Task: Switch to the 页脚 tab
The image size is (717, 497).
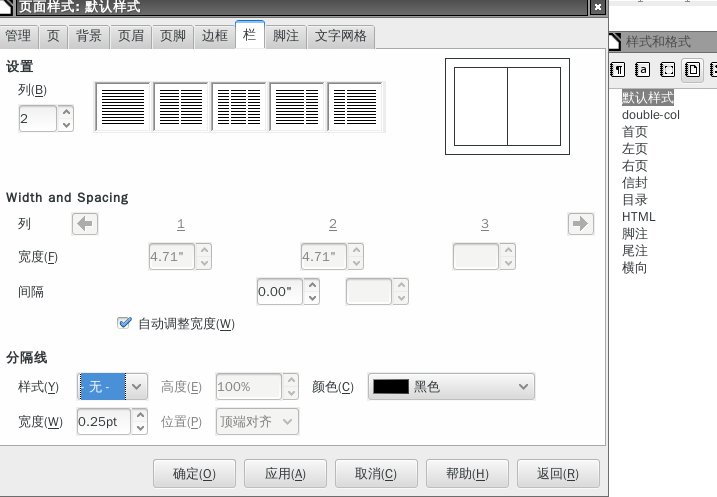Action: click(x=173, y=36)
